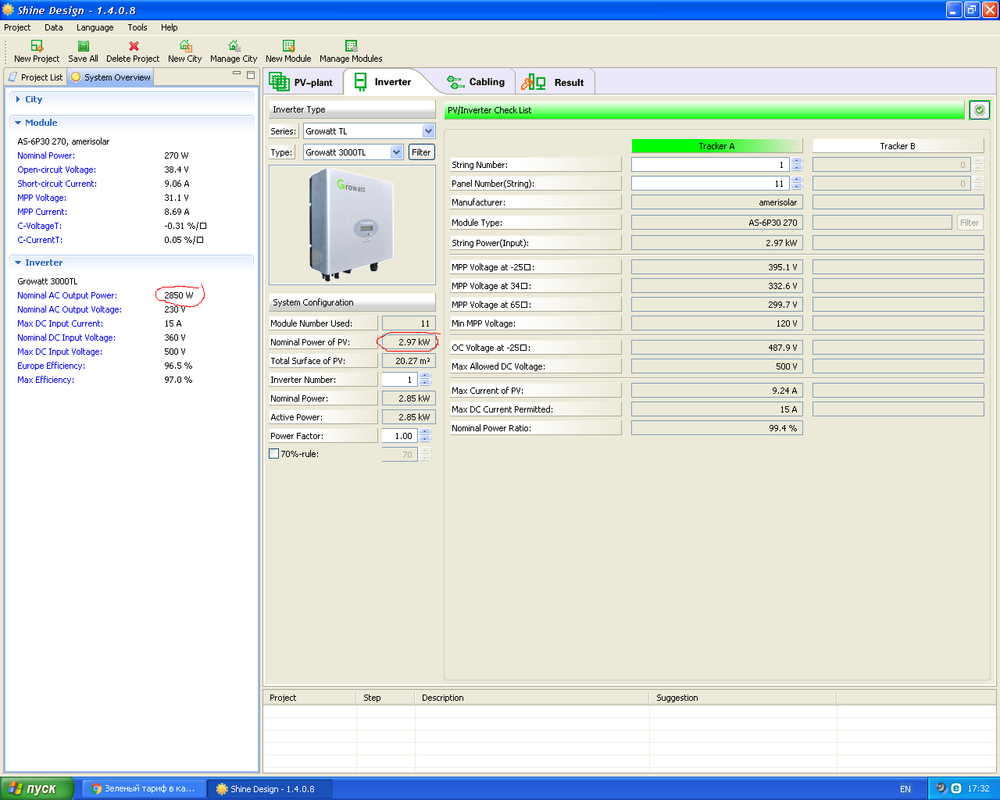Image resolution: width=1000 pixels, height=800 pixels.
Task: Open Manage City from the toolbar
Action: (233, 46)
